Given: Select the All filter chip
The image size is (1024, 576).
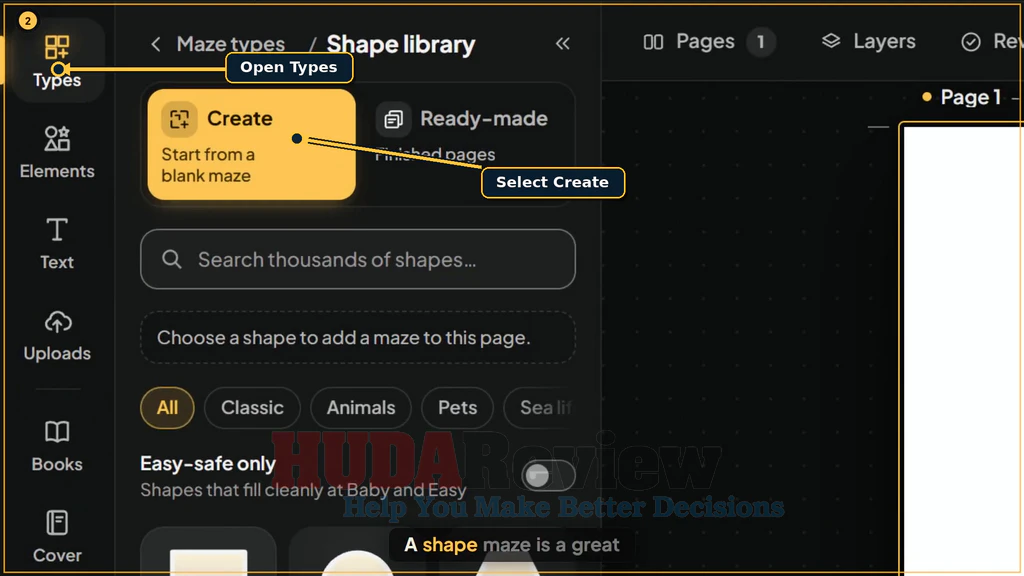Looking at the screenshot, I should (167, 408).
